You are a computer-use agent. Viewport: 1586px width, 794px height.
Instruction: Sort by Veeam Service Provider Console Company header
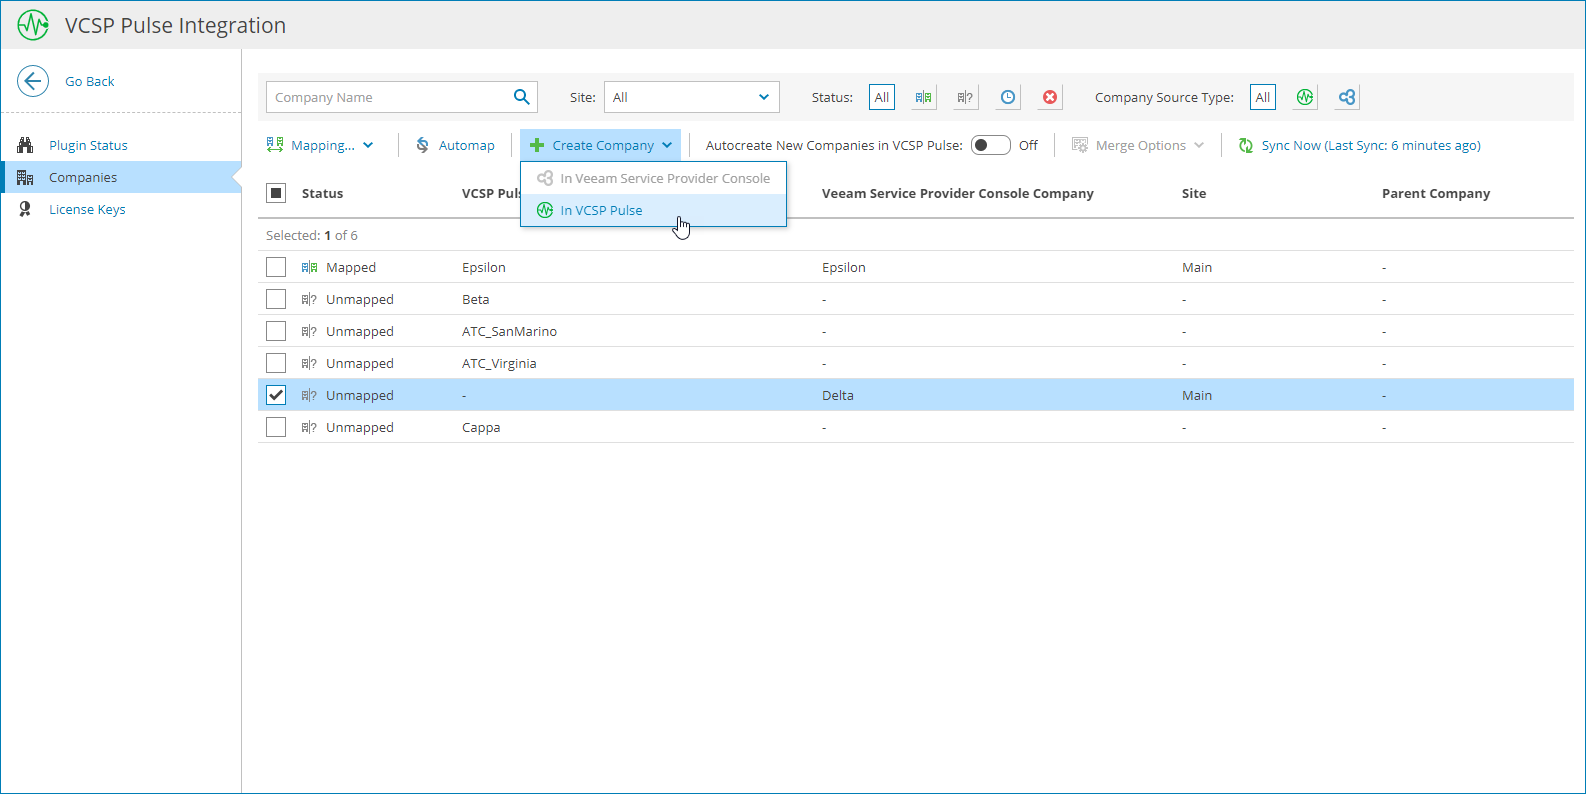pyautogui.click(x=957, y=193)
